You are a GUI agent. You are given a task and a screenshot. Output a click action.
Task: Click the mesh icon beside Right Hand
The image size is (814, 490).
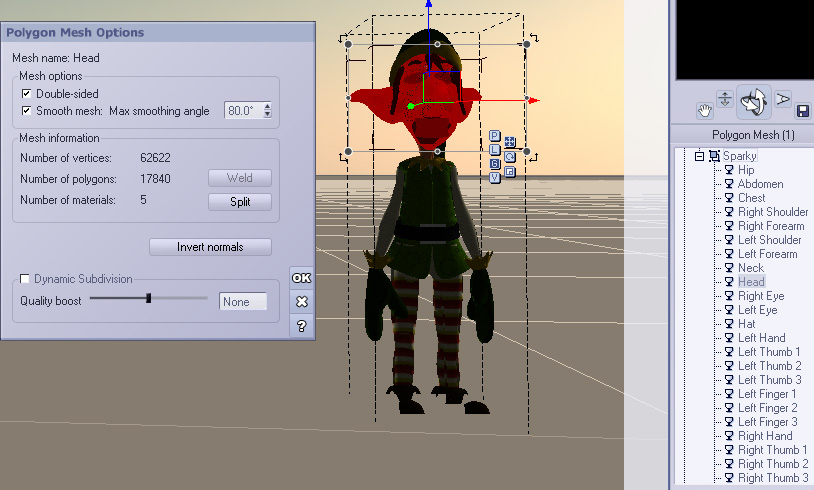[x=729, y=436]
